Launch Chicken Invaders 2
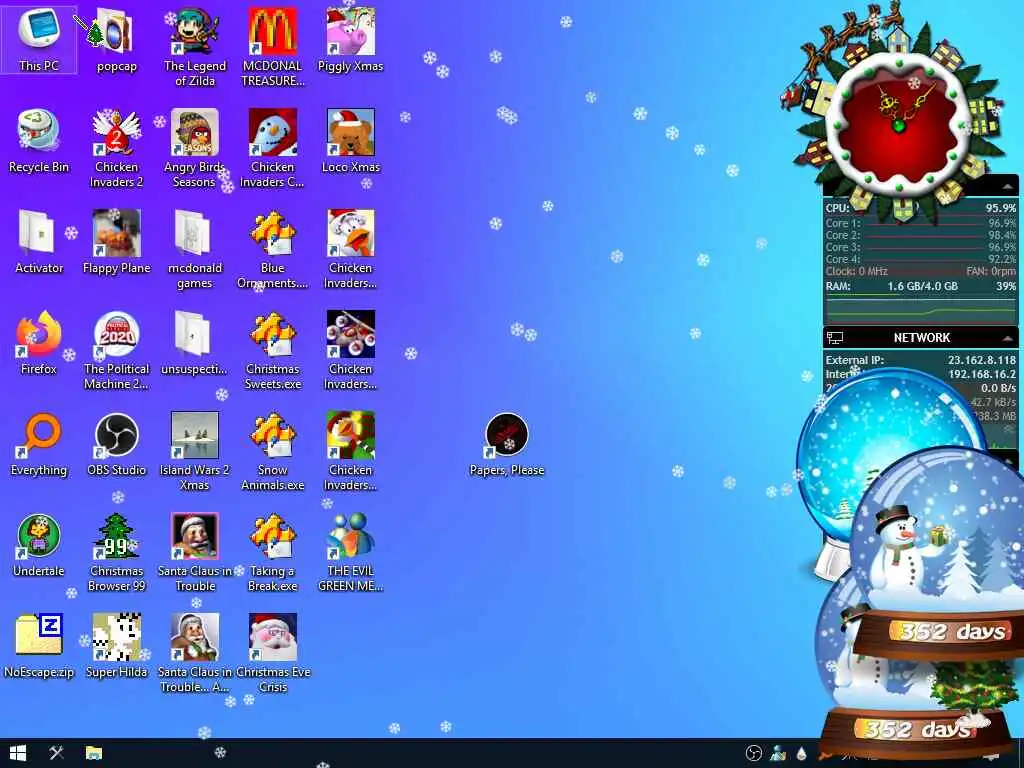 pyautogui.click(x=116, y=148)
